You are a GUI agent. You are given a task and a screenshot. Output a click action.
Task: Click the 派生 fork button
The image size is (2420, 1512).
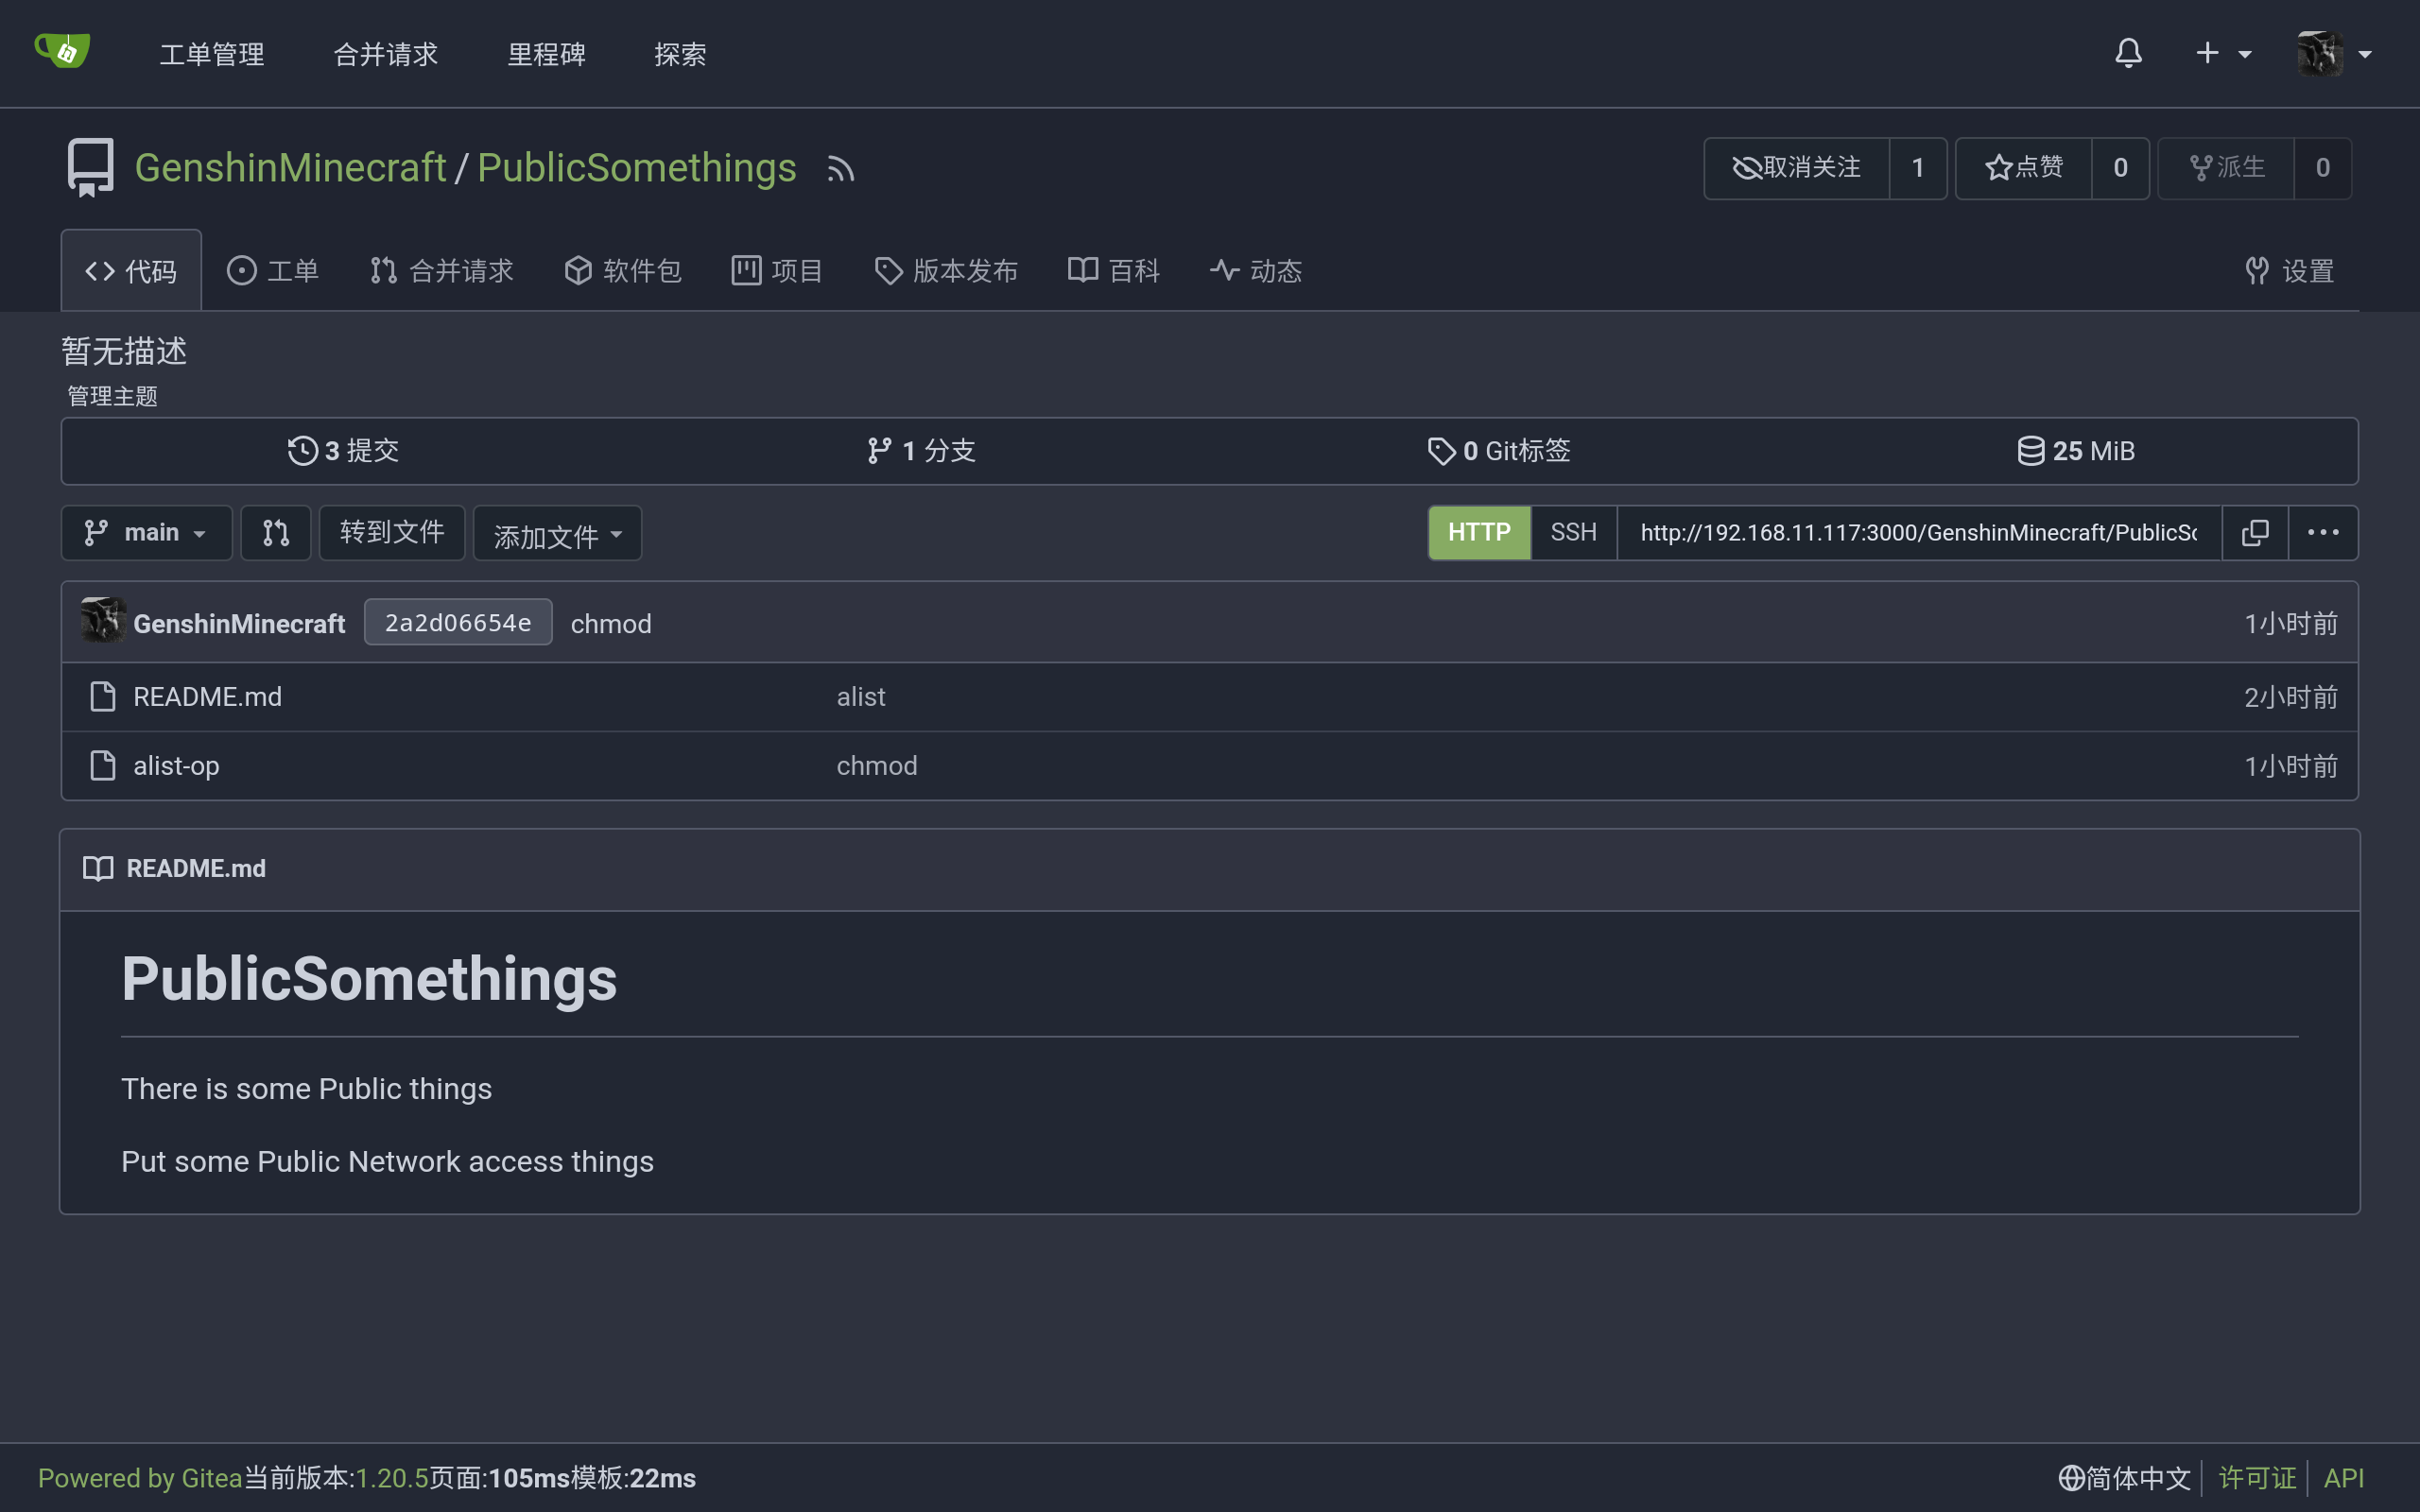point(2225,167)
